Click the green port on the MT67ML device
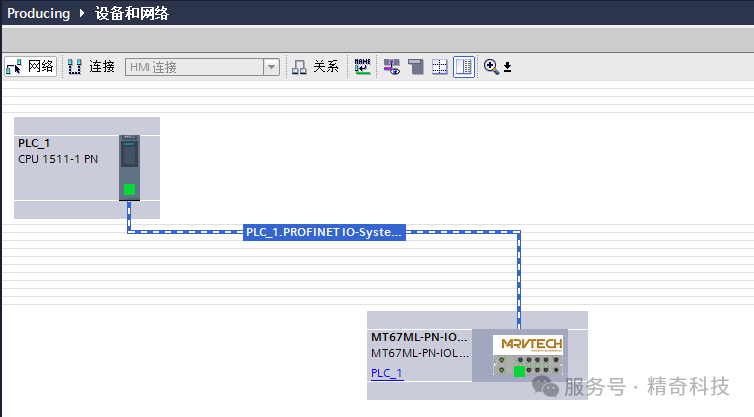754x417 pixels. click(519, 371)
